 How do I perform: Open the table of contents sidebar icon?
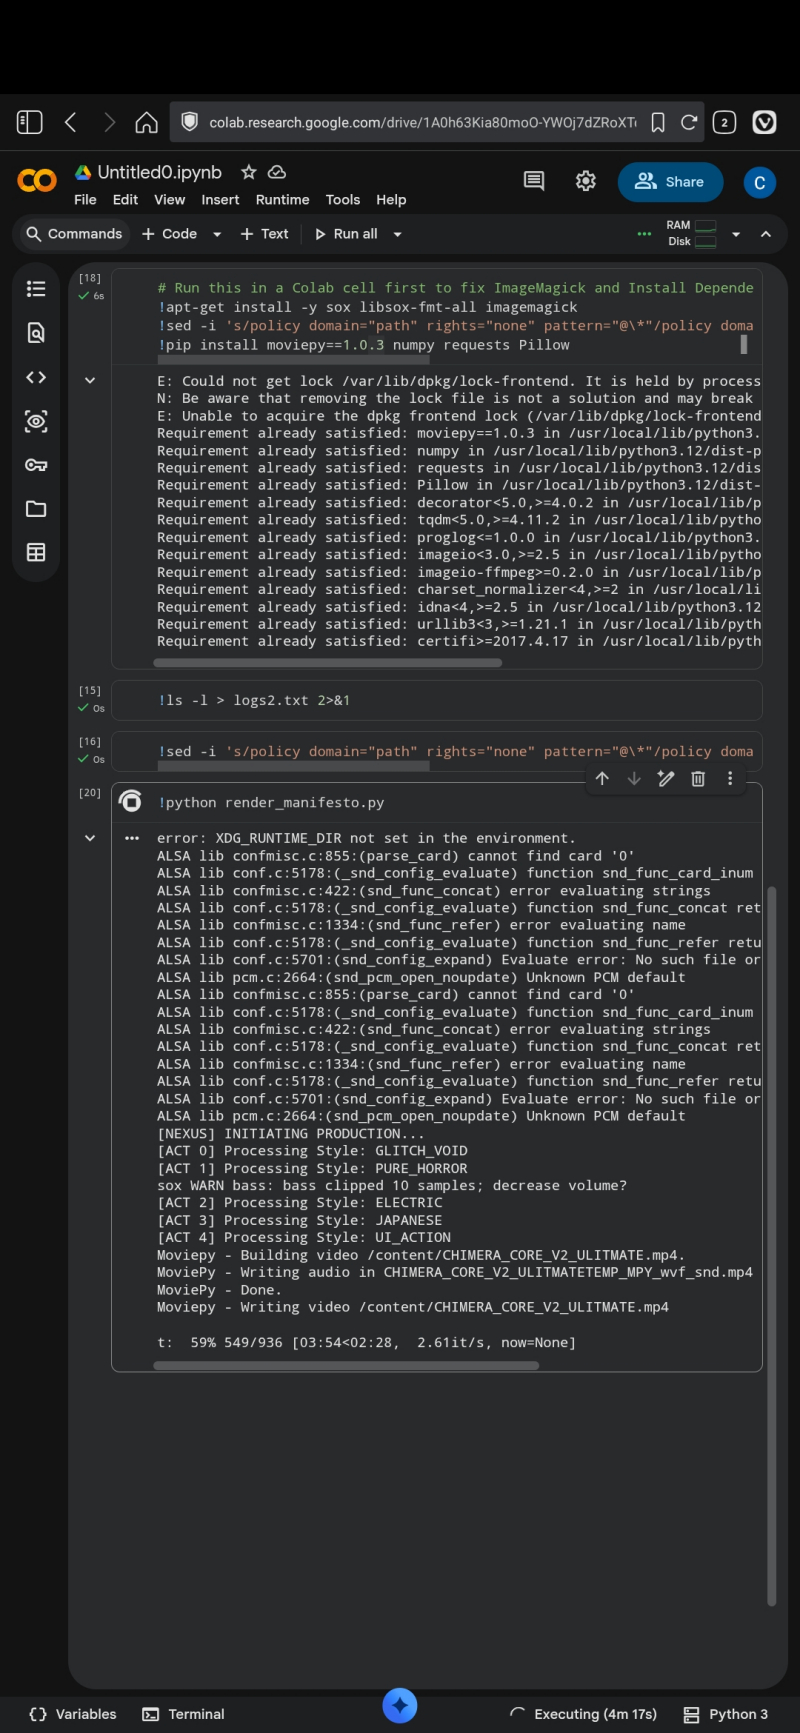pos(36,289)
